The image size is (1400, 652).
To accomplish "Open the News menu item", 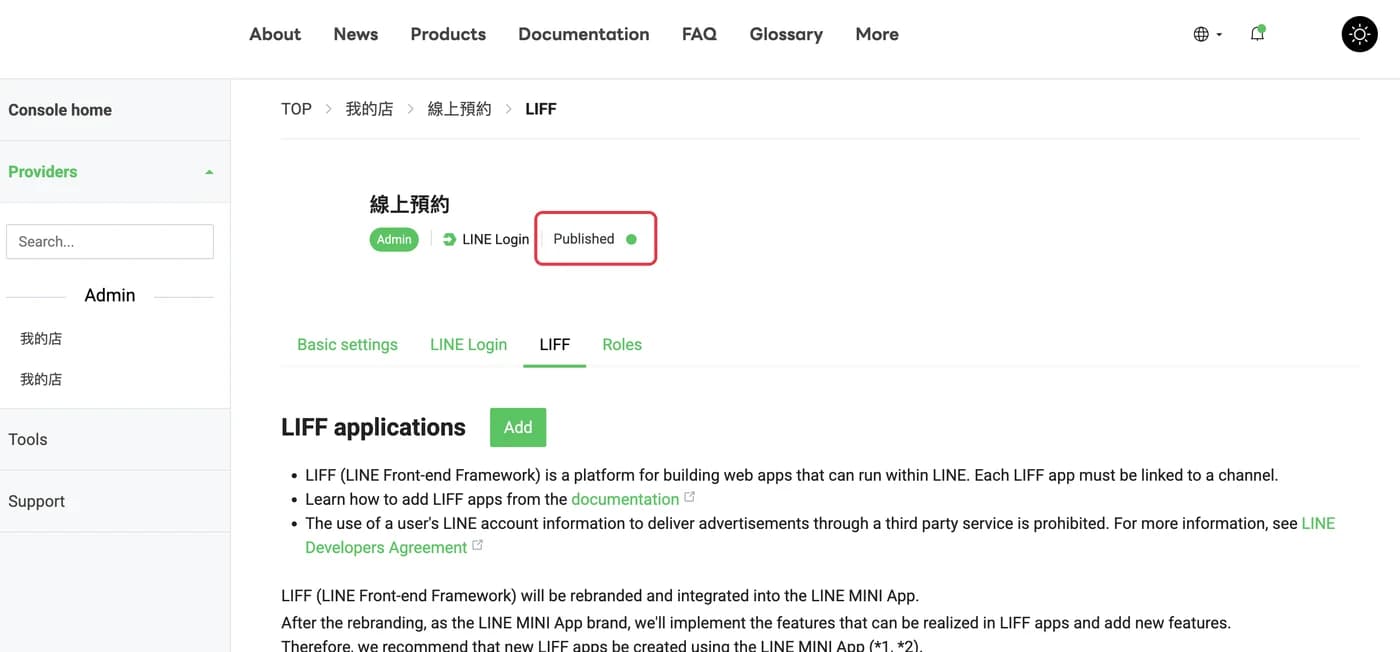I will 356,34.
